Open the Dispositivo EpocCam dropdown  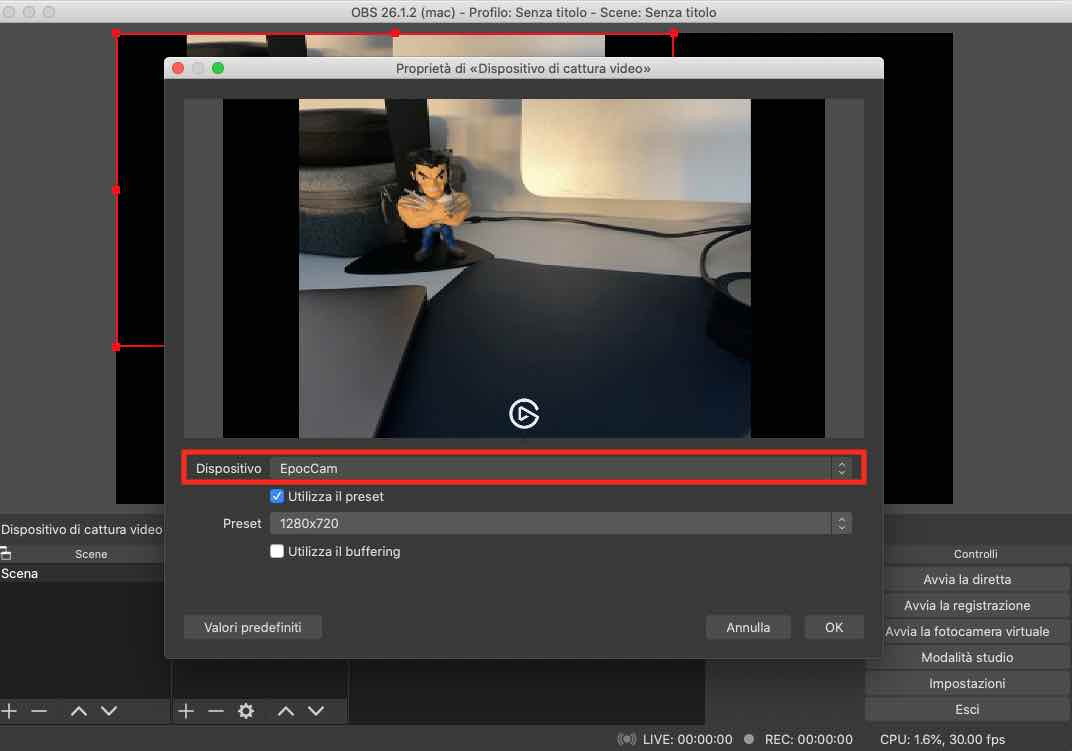click(561, 469)
